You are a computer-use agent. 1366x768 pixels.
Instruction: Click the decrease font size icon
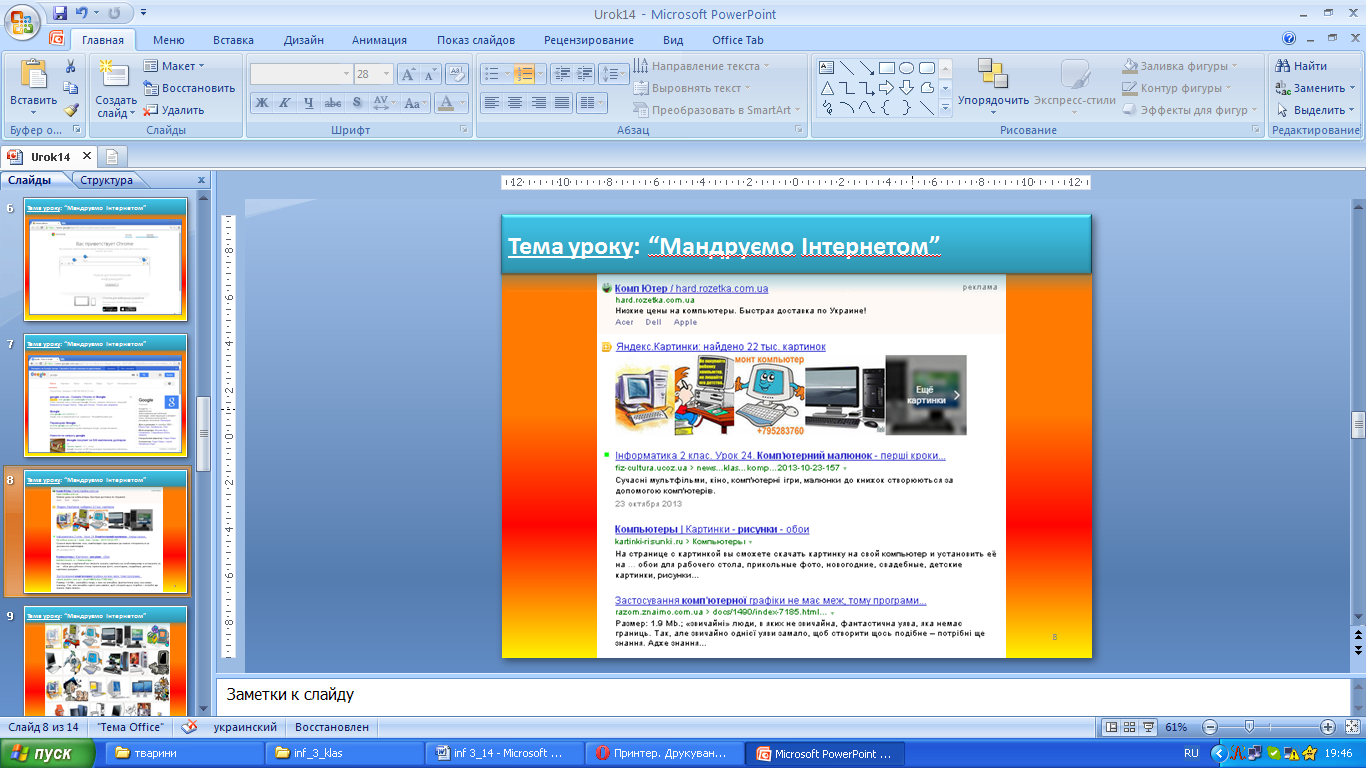[x=430, y=74]
